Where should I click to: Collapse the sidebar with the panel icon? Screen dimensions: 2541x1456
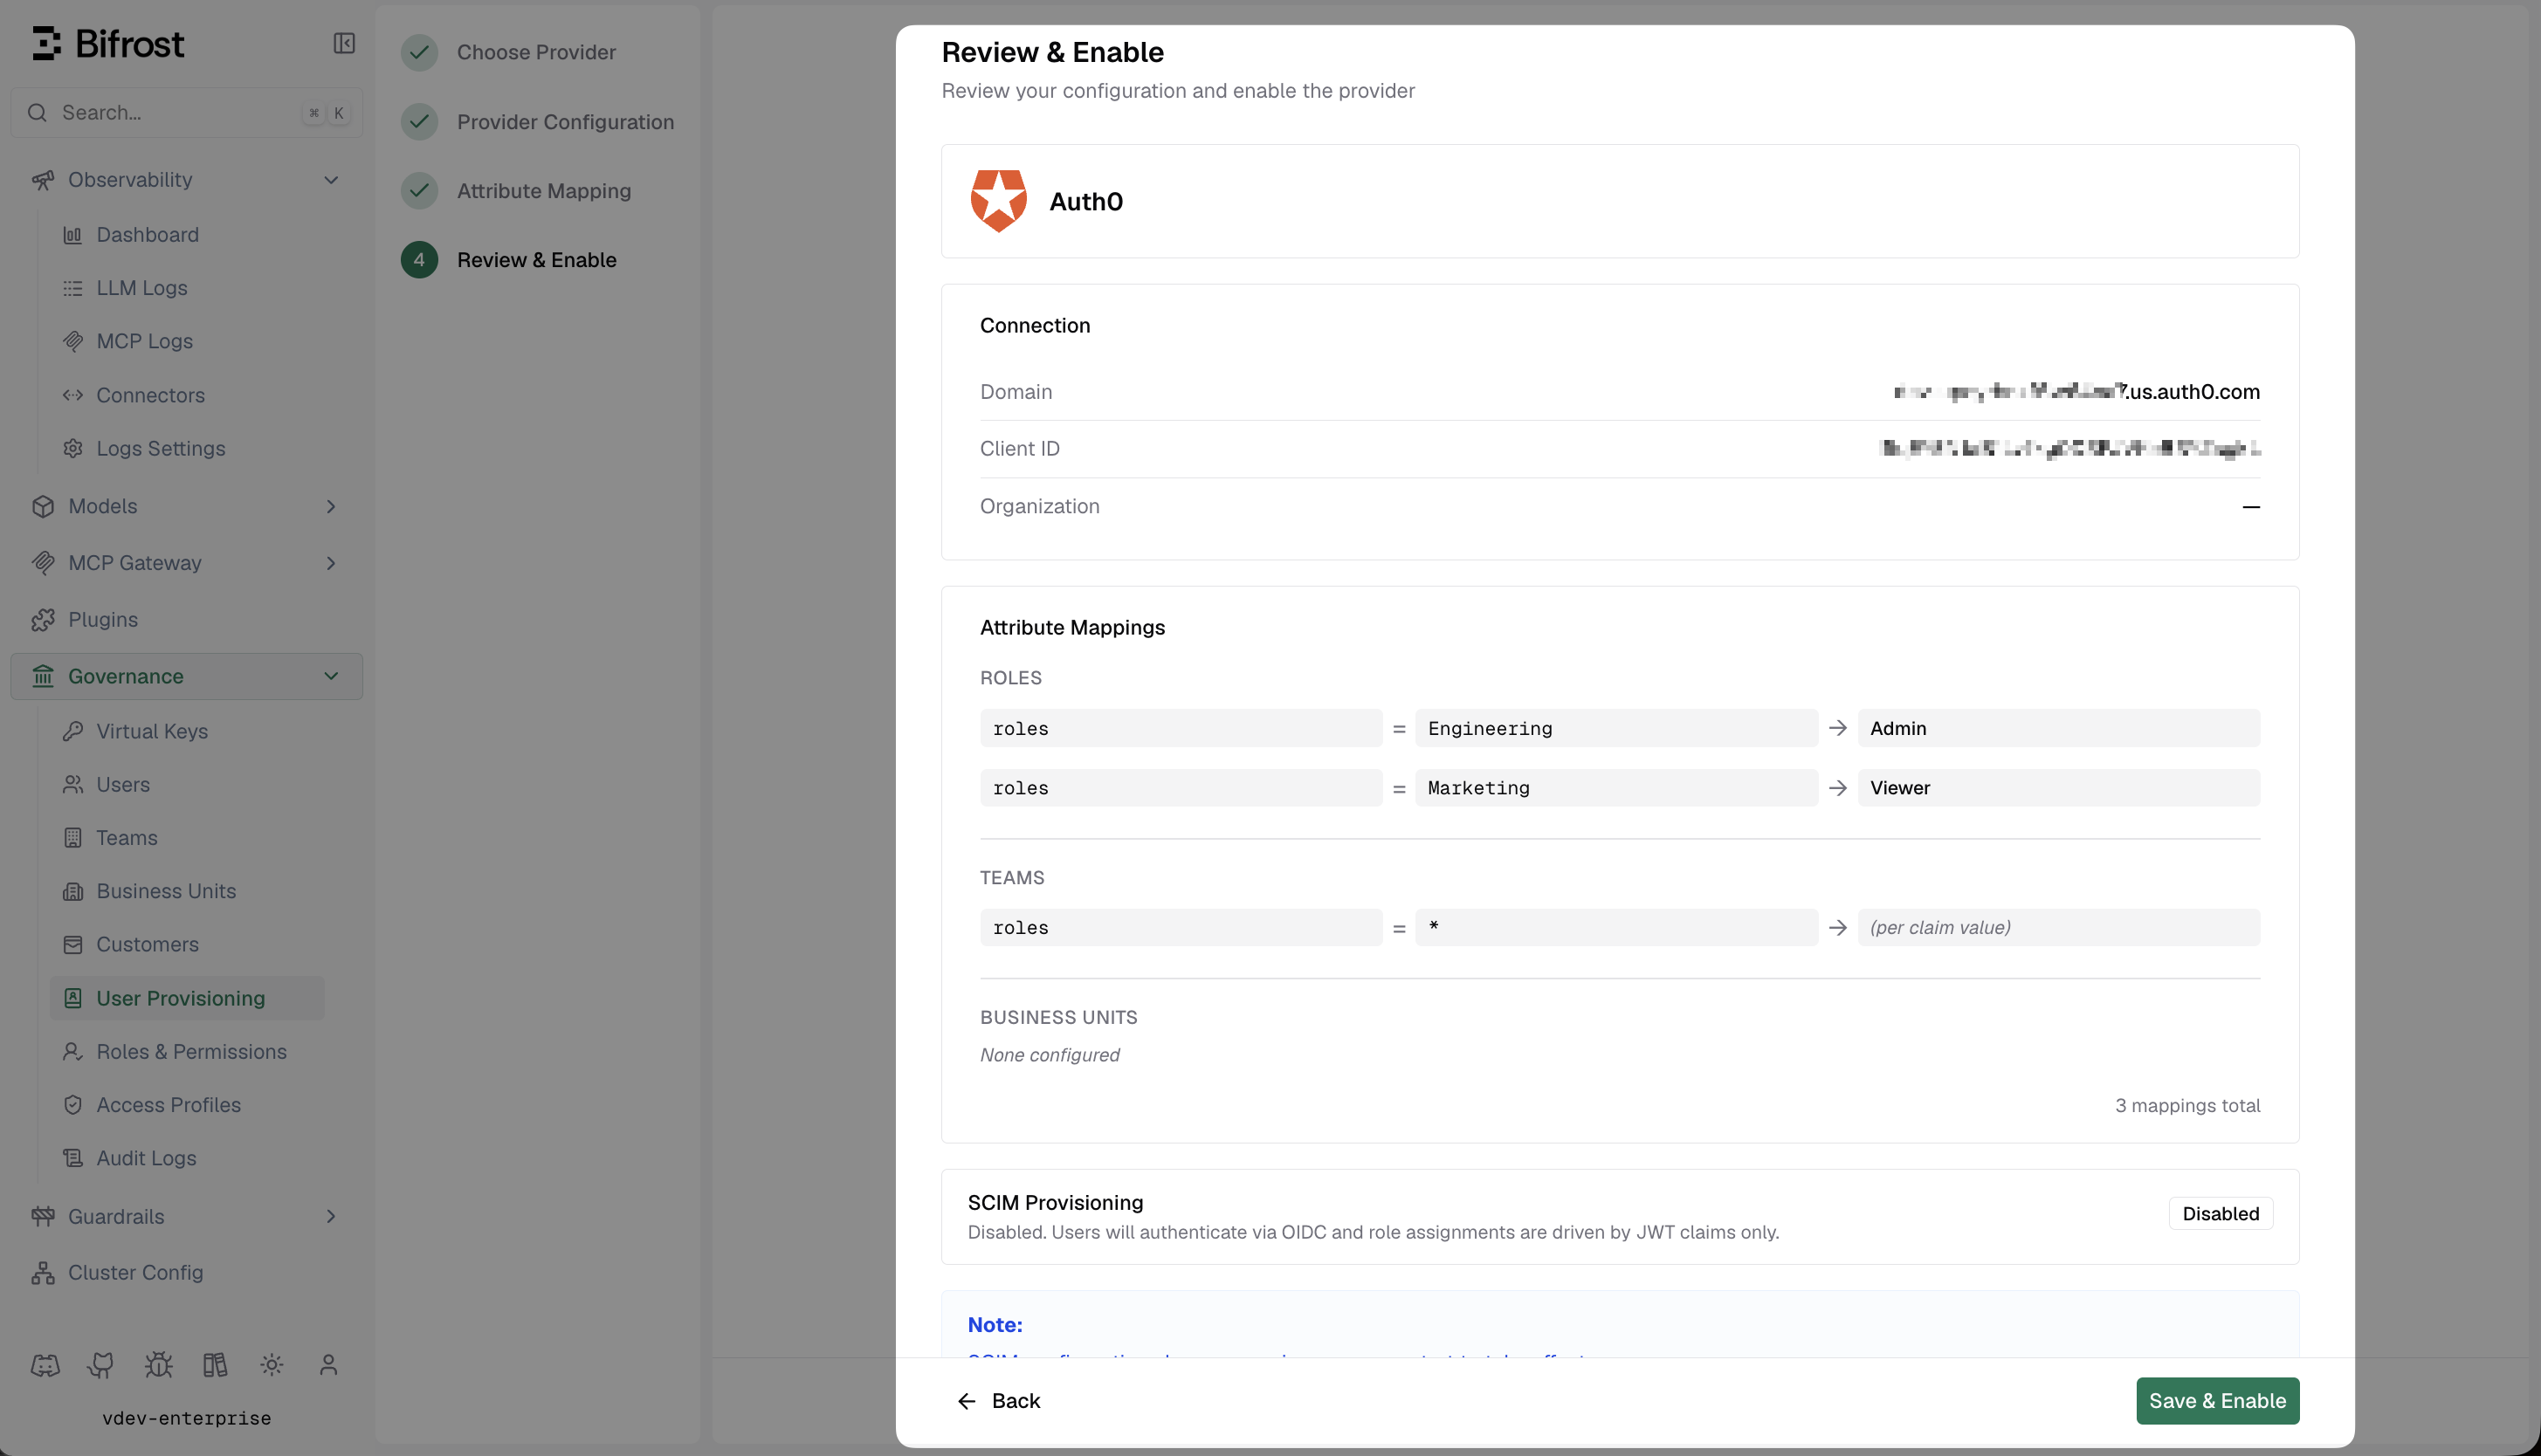(x=344, y=43)
